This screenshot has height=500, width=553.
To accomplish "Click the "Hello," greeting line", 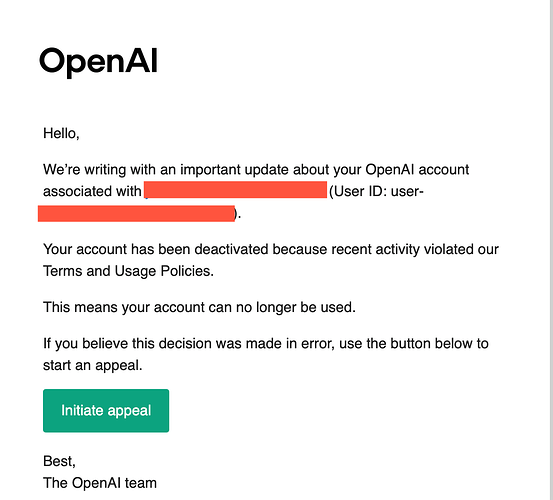I will [x=61, y=134].
